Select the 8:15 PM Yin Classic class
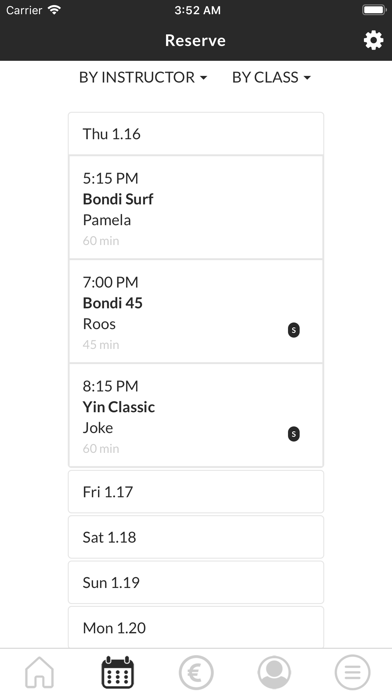Image resolution: width=392 pixels, height=696 pixels. [196, 415]
